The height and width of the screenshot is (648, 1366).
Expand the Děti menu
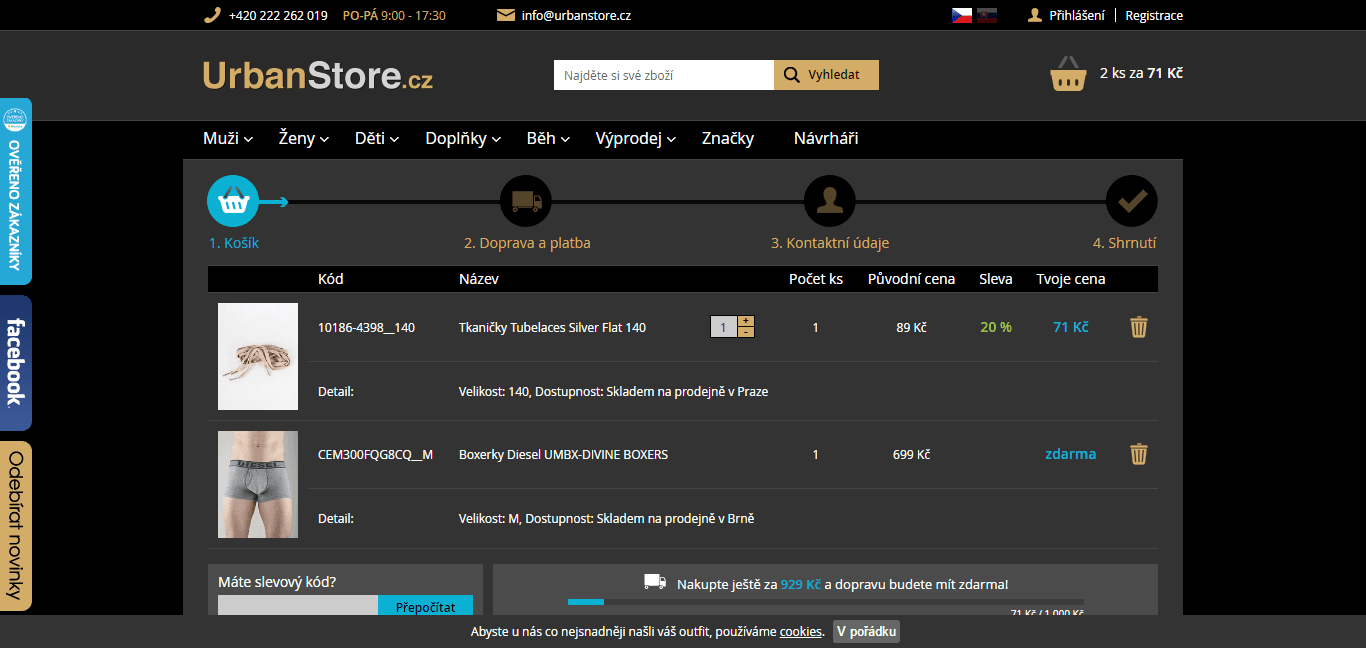[x=377, y=139]
